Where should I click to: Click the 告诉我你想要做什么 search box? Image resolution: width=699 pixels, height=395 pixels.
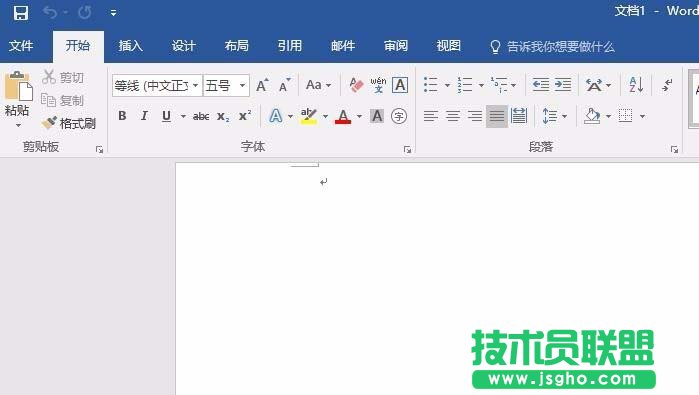[553, 46]
